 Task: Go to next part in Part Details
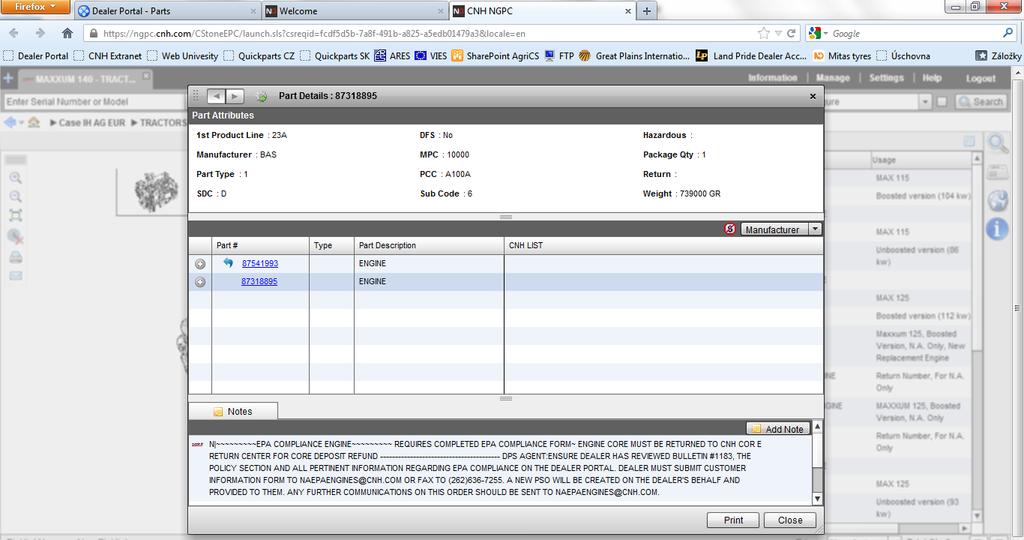tap(234, 96)
